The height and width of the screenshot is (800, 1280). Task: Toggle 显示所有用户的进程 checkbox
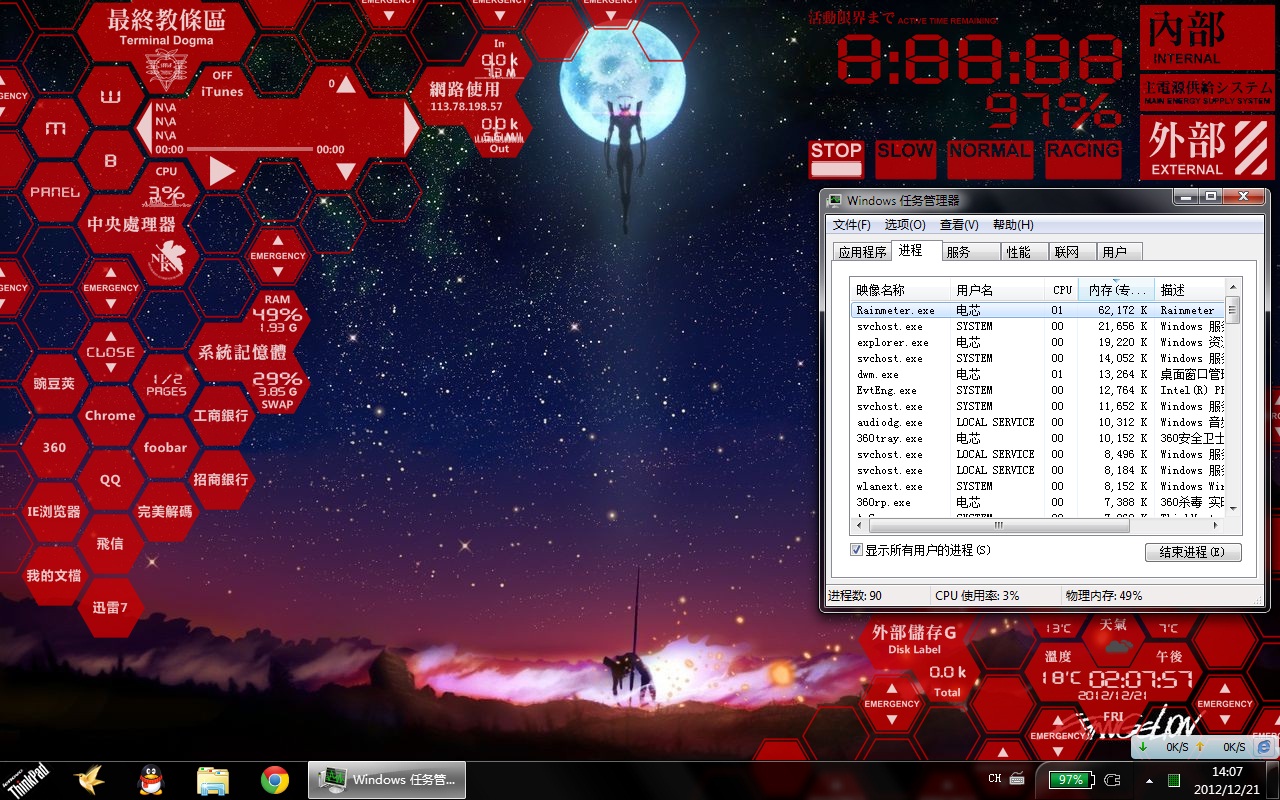point(856,550)
